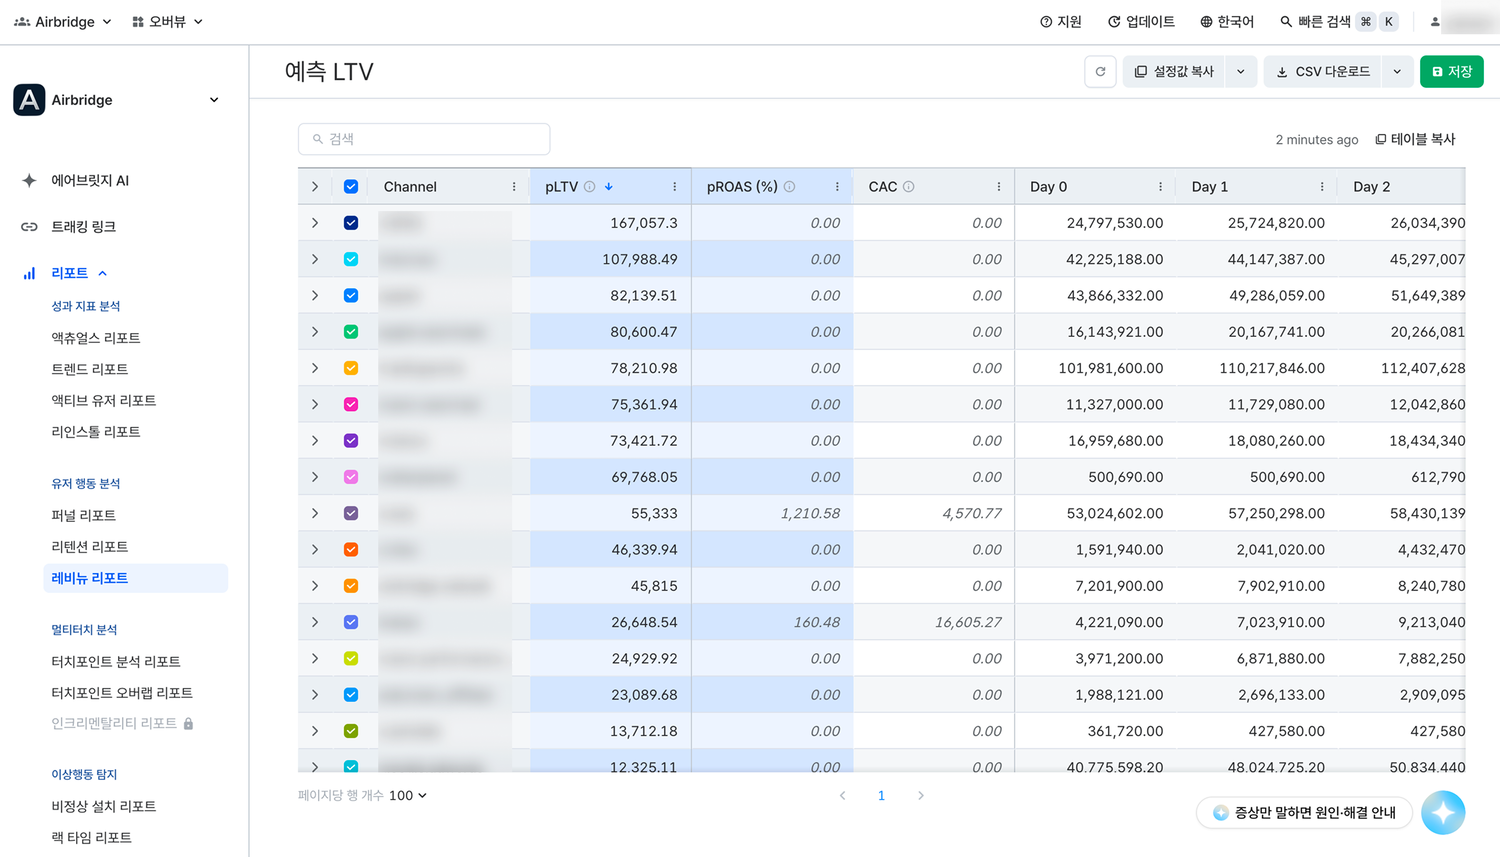
Task: Click the 트래킹 링크 link icon
Action: click(29, 227)
